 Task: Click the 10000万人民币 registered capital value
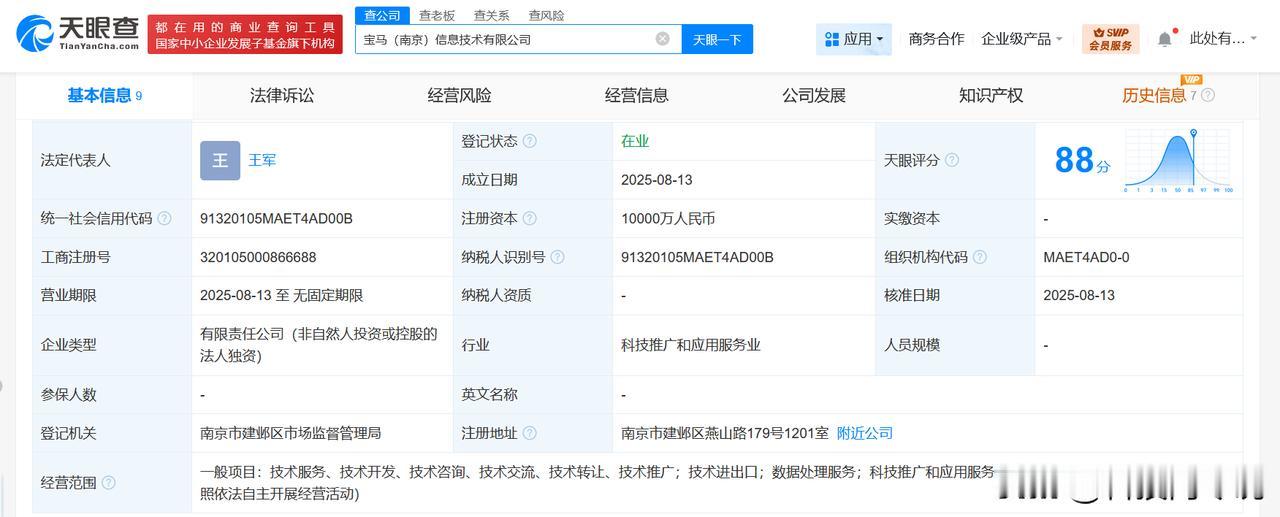tap(668, 218)
